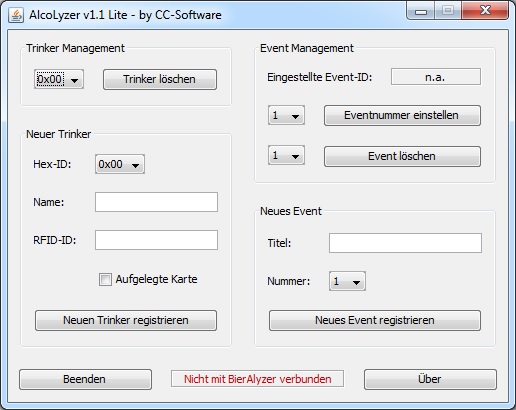The width and height of the screenshot is (516, 410).
Task: Tick the Aufgelegte Karte checkbox
Action: (105, 279)
